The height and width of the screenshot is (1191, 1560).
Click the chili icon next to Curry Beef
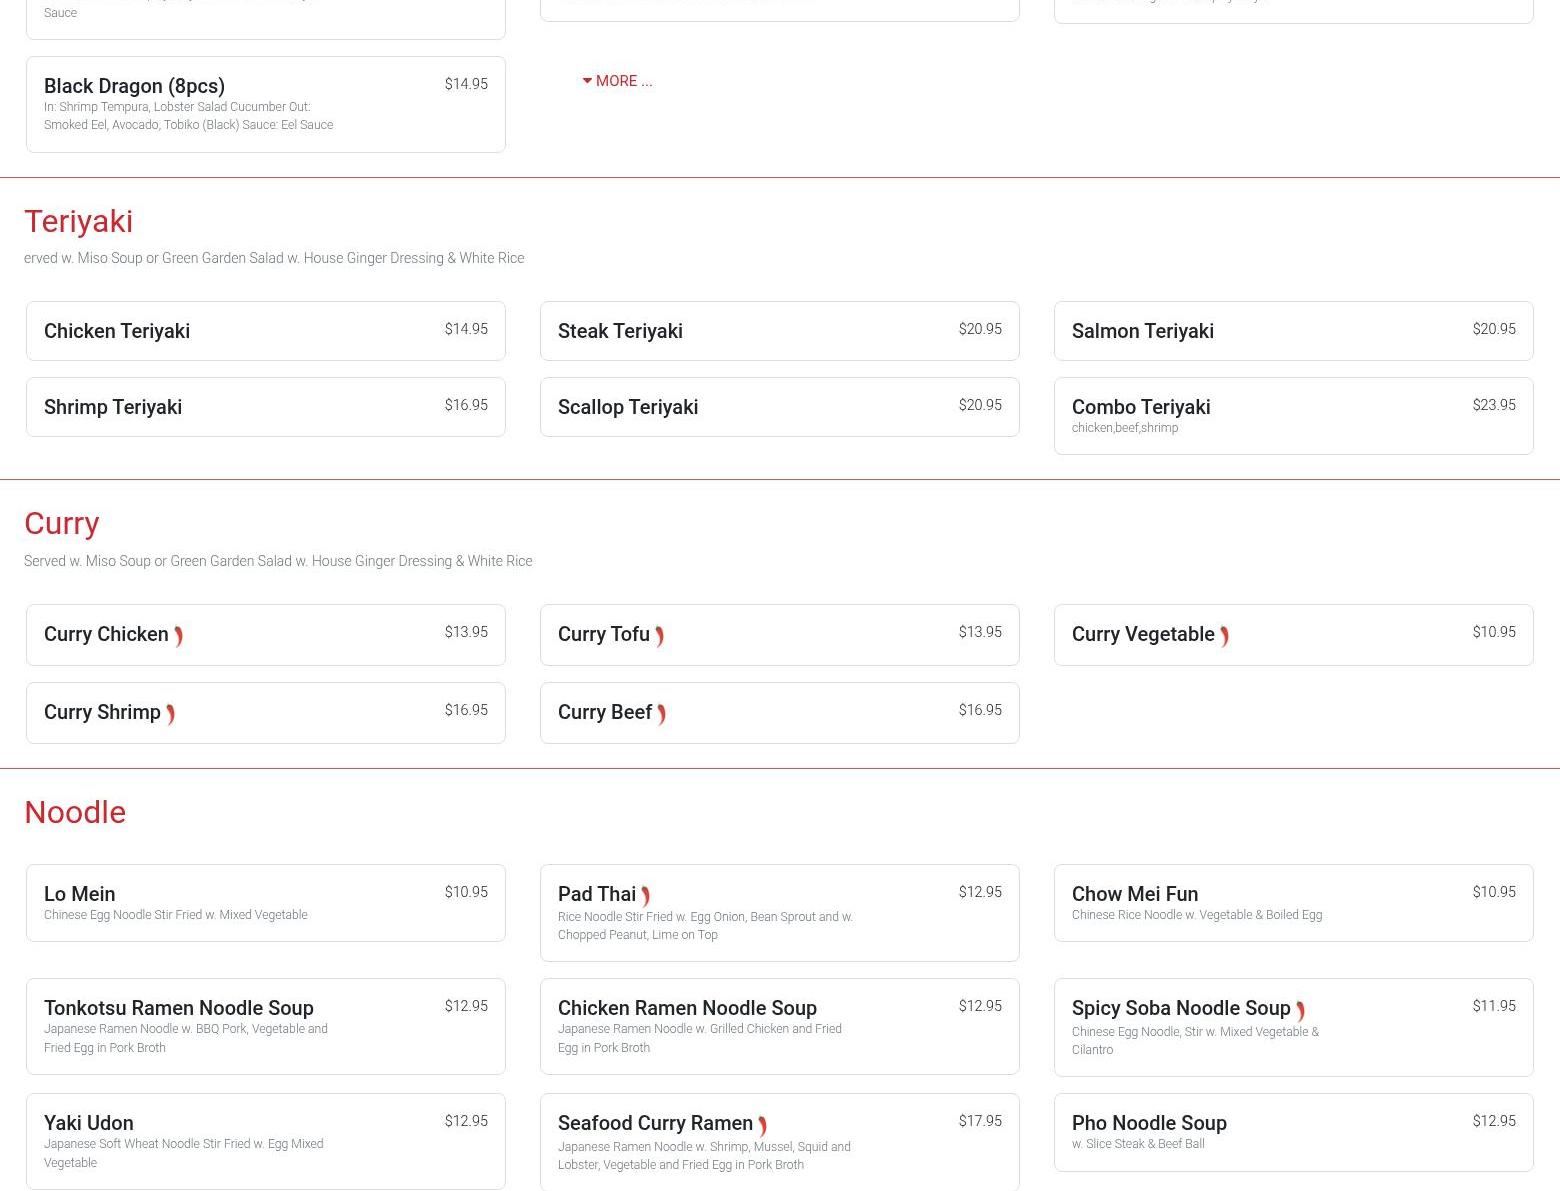[661, 714]
